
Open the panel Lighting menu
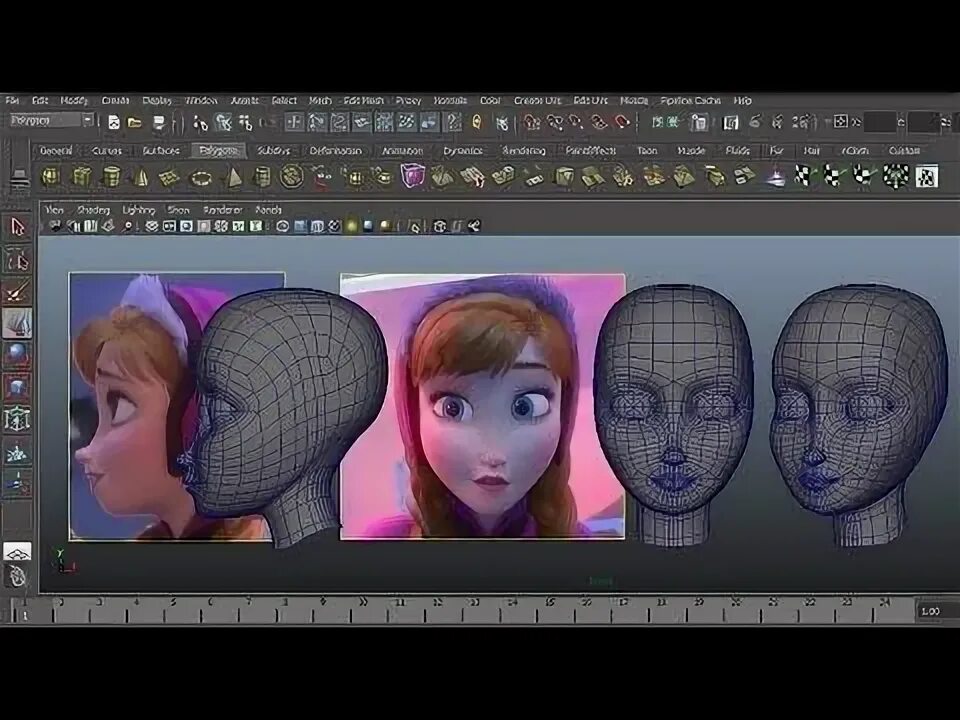[139, 210]
